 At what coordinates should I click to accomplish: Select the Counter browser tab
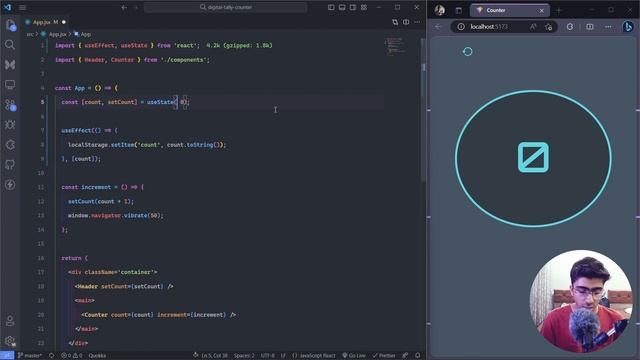[x=509, y=10]
